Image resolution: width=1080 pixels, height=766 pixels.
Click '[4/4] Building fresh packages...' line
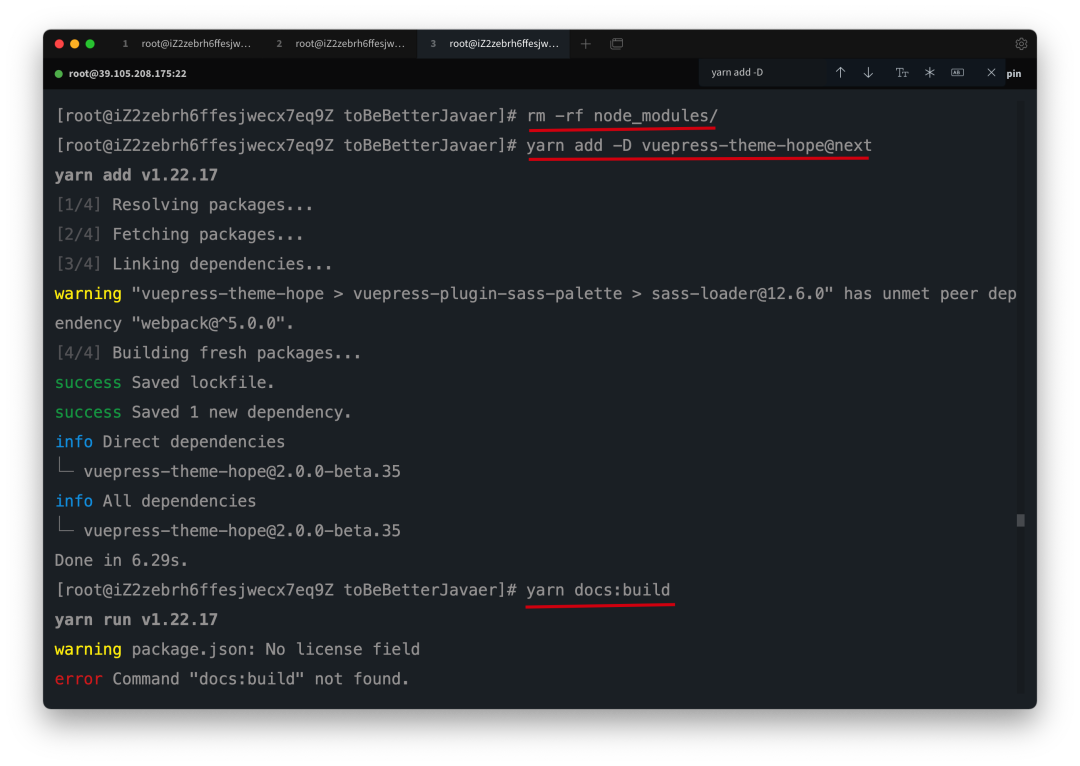[209, 353]
